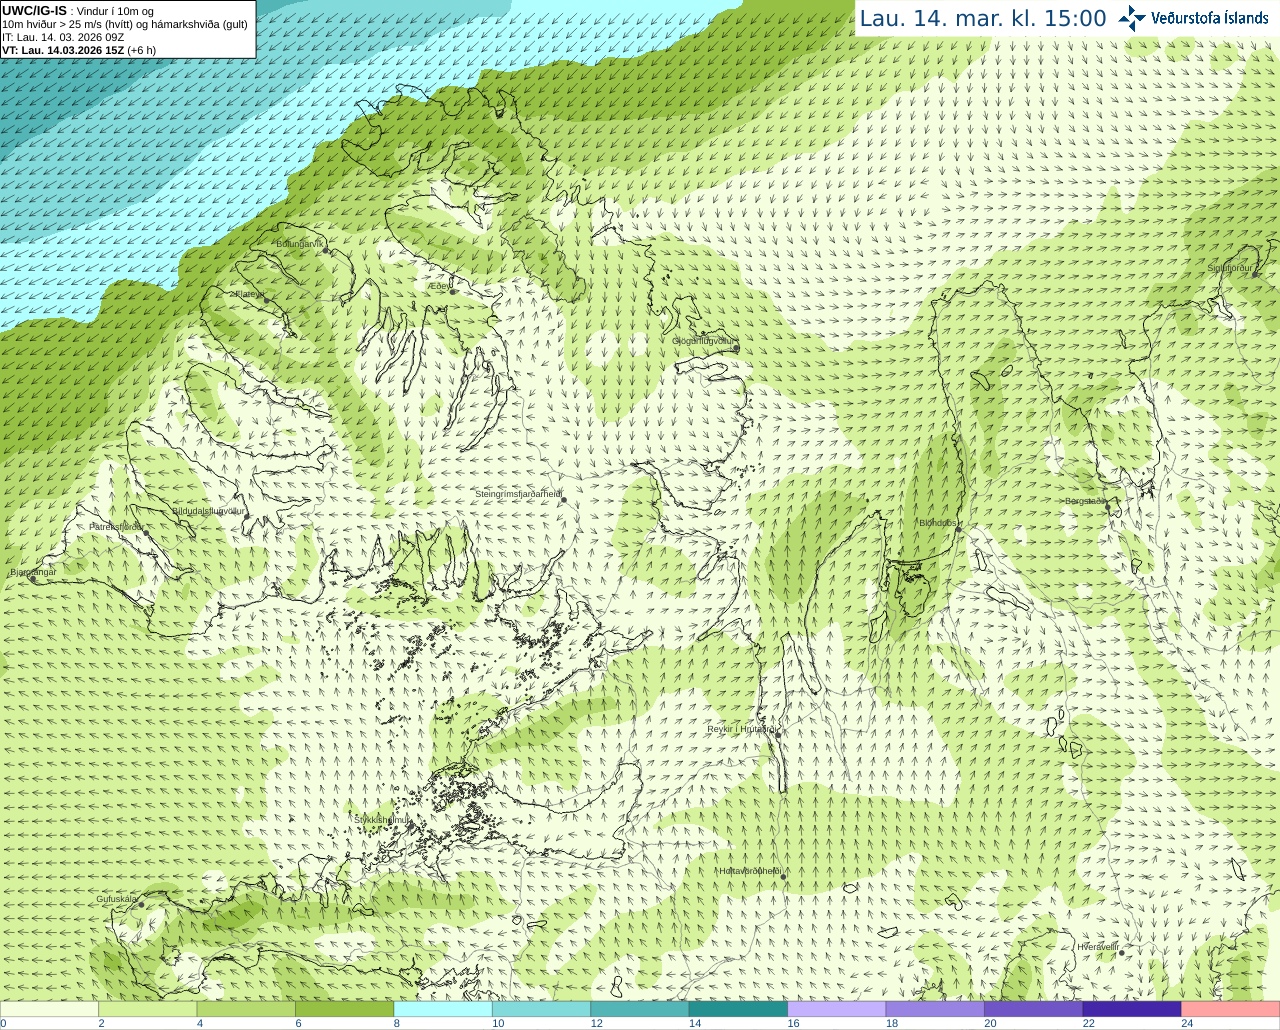Select the 2–4 m/s light green swatch
1280x1030 pixels.
[x=147, y=1009]
